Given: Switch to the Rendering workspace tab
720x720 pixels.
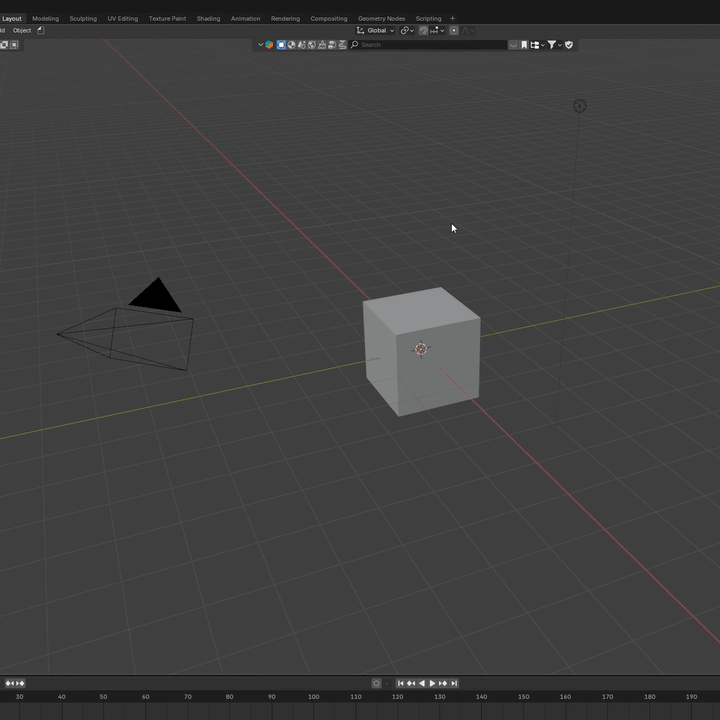Looking at the screenshot, I should (285, 18).
